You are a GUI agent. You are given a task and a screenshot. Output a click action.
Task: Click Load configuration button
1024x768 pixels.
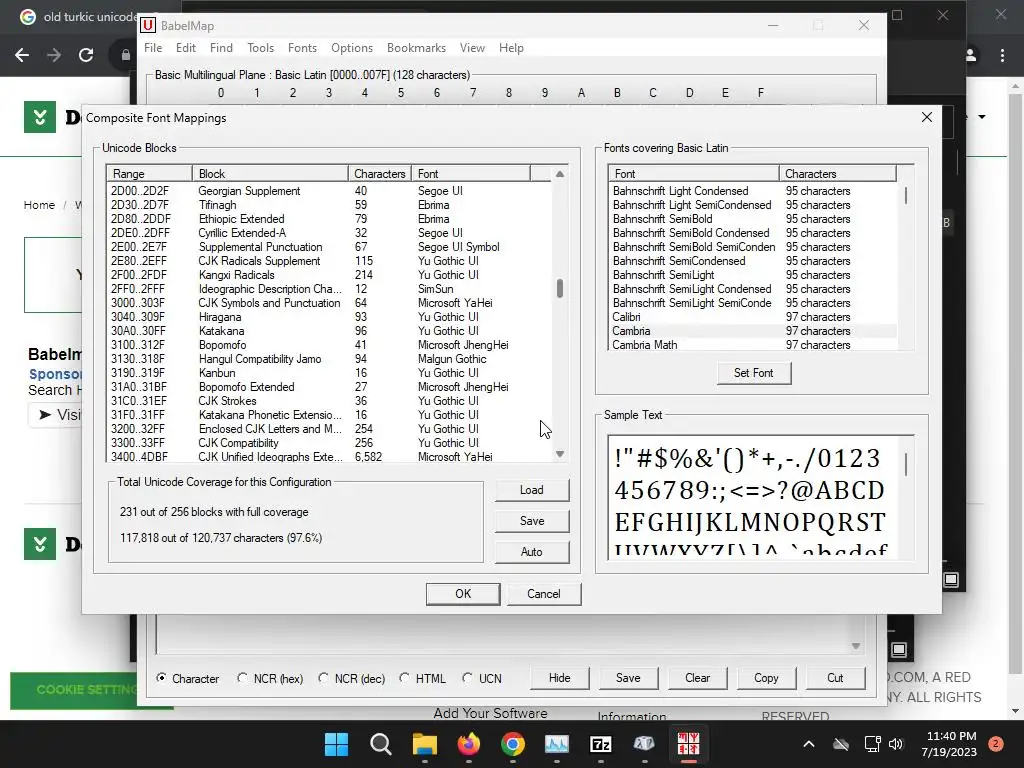532,490
